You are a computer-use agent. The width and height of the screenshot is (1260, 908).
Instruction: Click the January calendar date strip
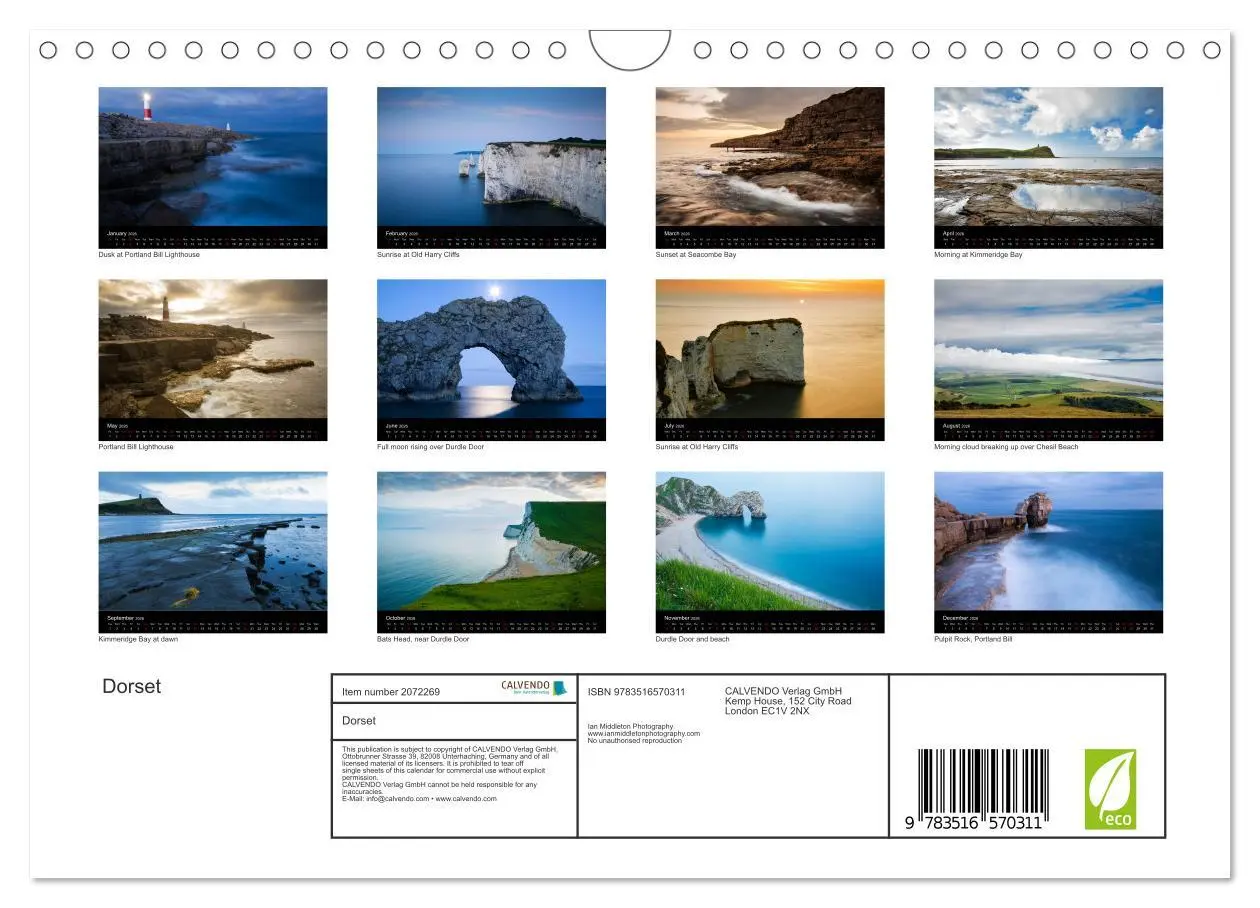[x=213, y=238]
